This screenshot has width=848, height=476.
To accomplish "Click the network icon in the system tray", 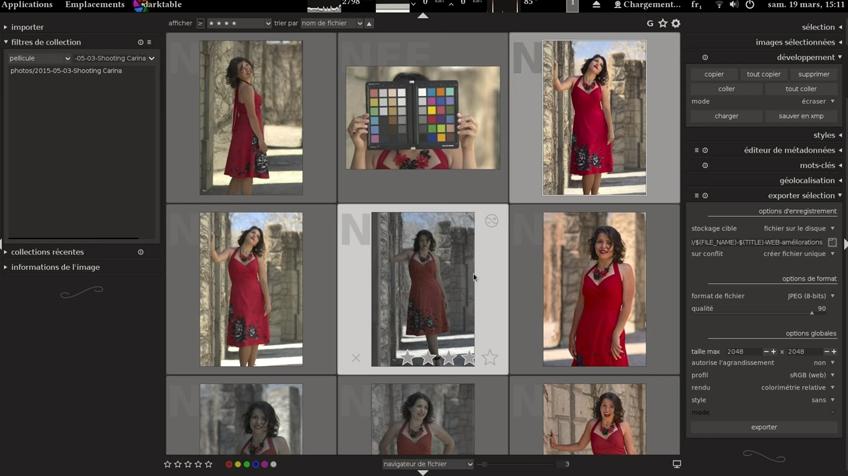I will click(x=719, y=4).
